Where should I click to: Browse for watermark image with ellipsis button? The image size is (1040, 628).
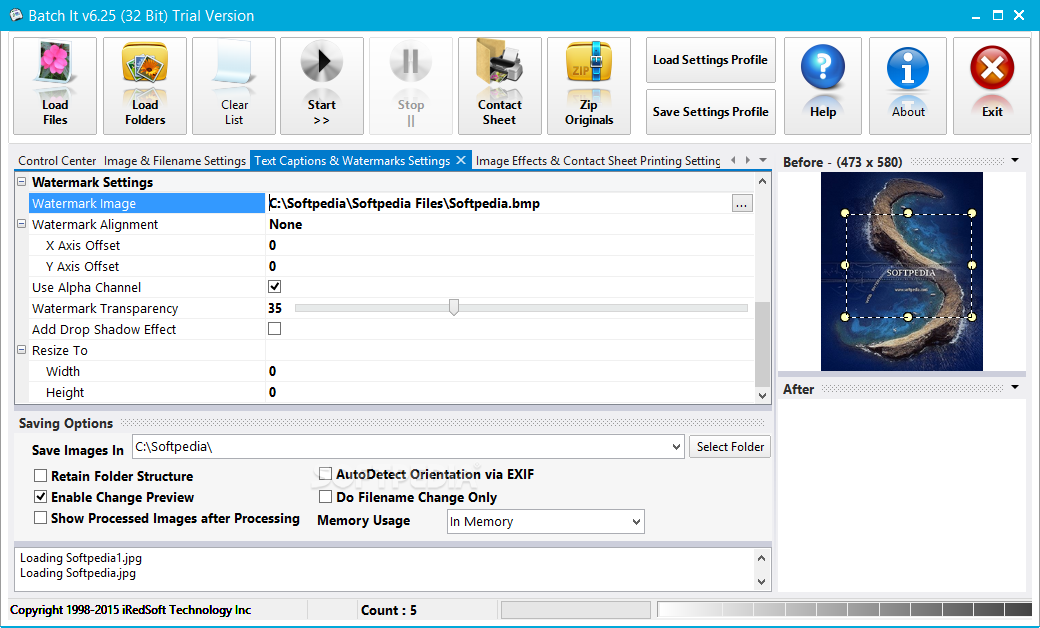[742, 204]
